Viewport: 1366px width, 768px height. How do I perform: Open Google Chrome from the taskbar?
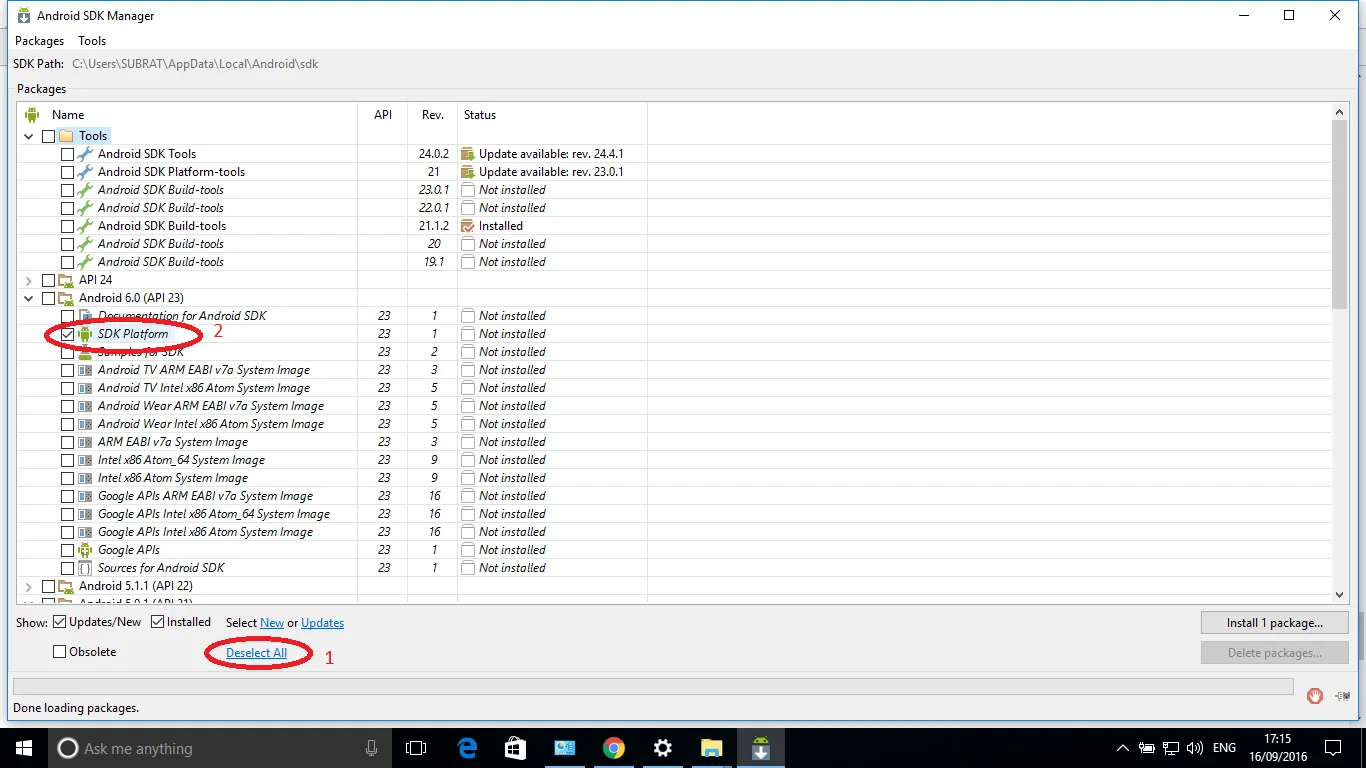point(613,748)
